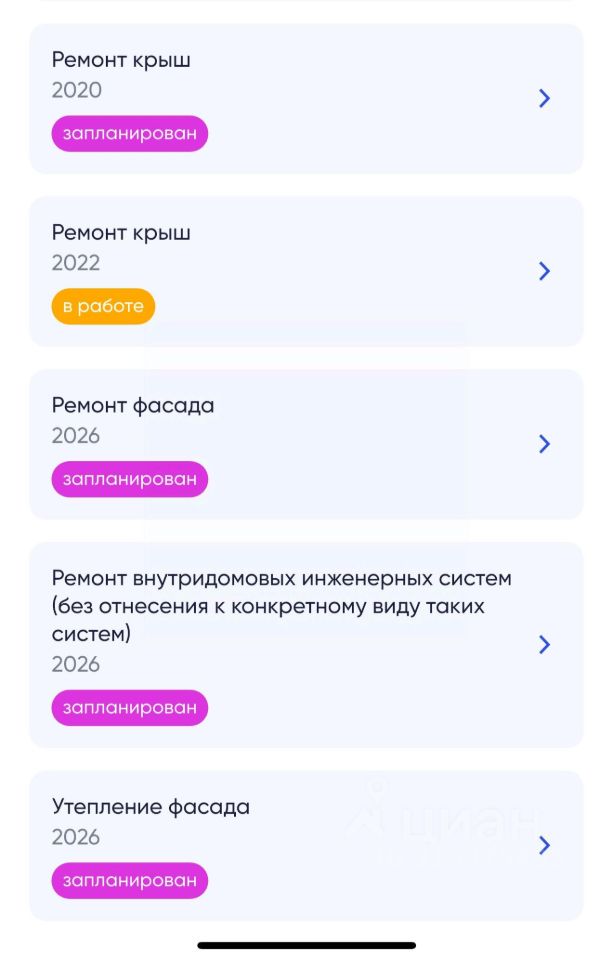Select the Ремонт фасада title text
Viewport: 613px width, 960px height.
click(x=133, y=406)
